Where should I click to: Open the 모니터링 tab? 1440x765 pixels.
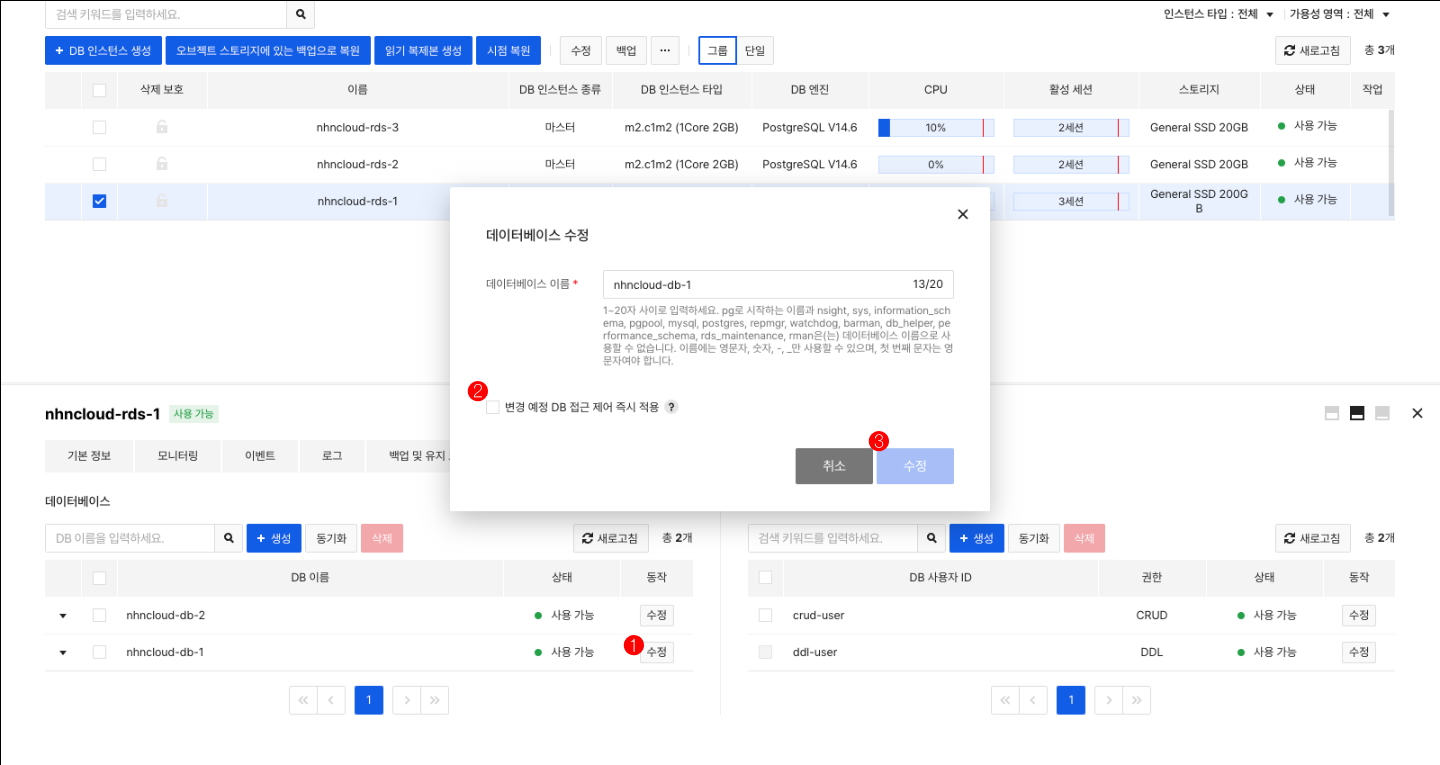(177, 455)
